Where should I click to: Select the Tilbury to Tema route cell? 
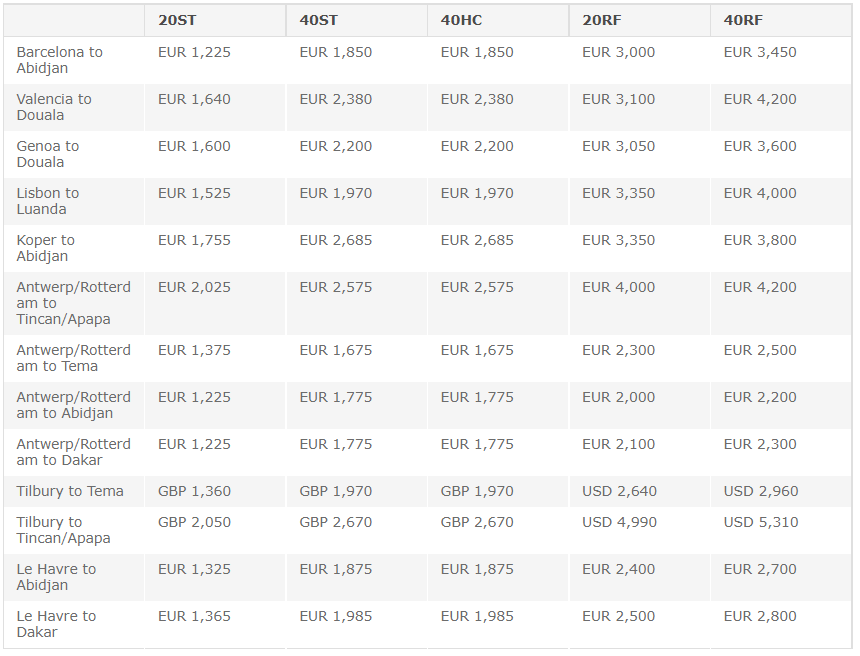[70, 491]
